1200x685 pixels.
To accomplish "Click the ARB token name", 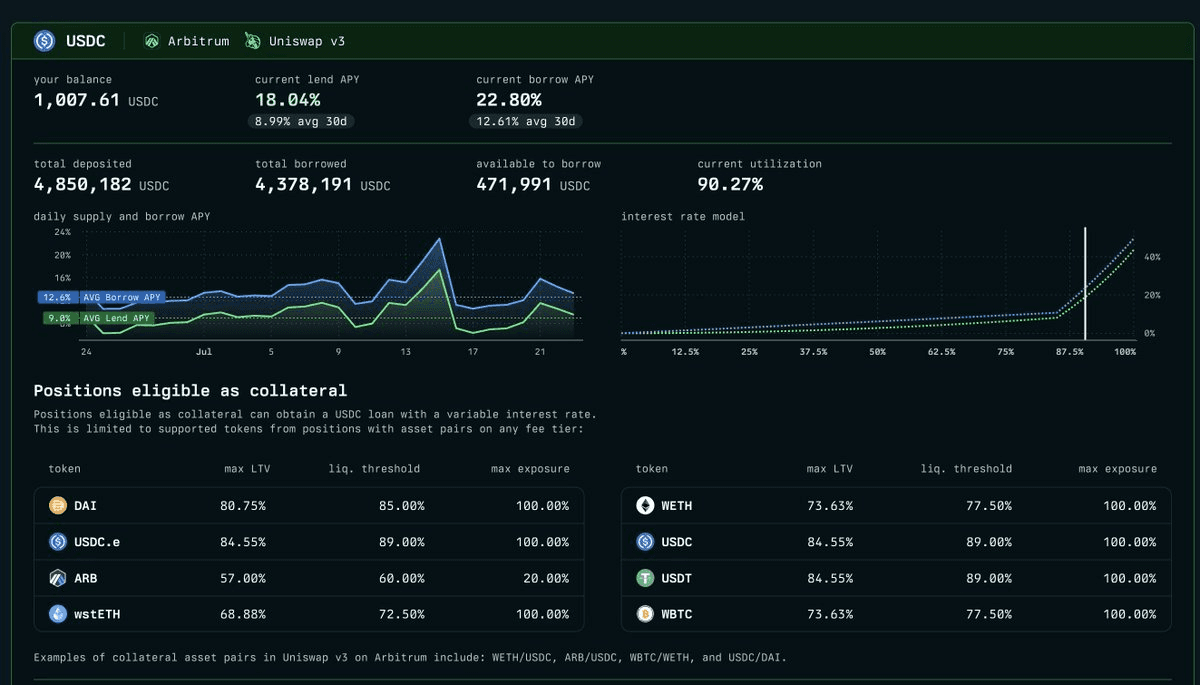I will [86, 578].
